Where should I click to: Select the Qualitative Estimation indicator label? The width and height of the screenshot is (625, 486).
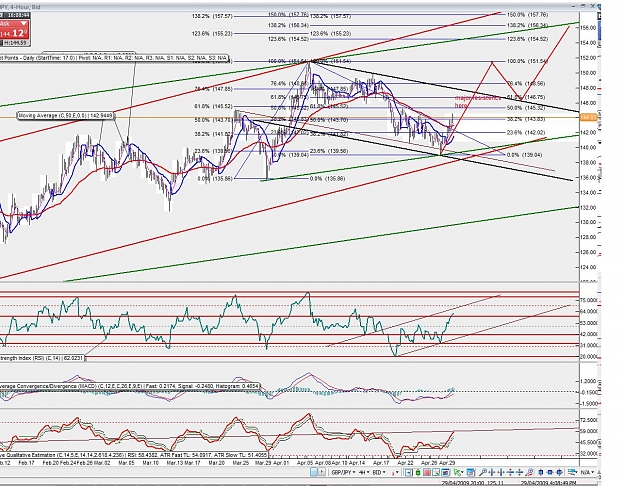pyautogui.click(x=134, y=455)
